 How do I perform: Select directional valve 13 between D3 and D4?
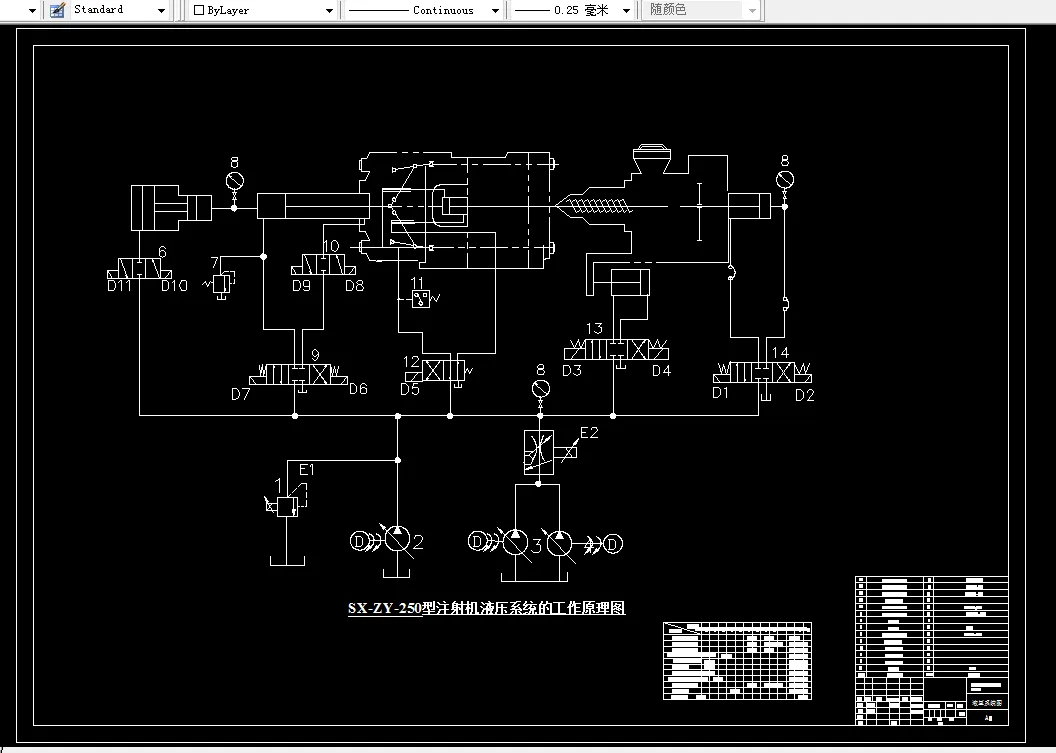click(x=616, y=350)
